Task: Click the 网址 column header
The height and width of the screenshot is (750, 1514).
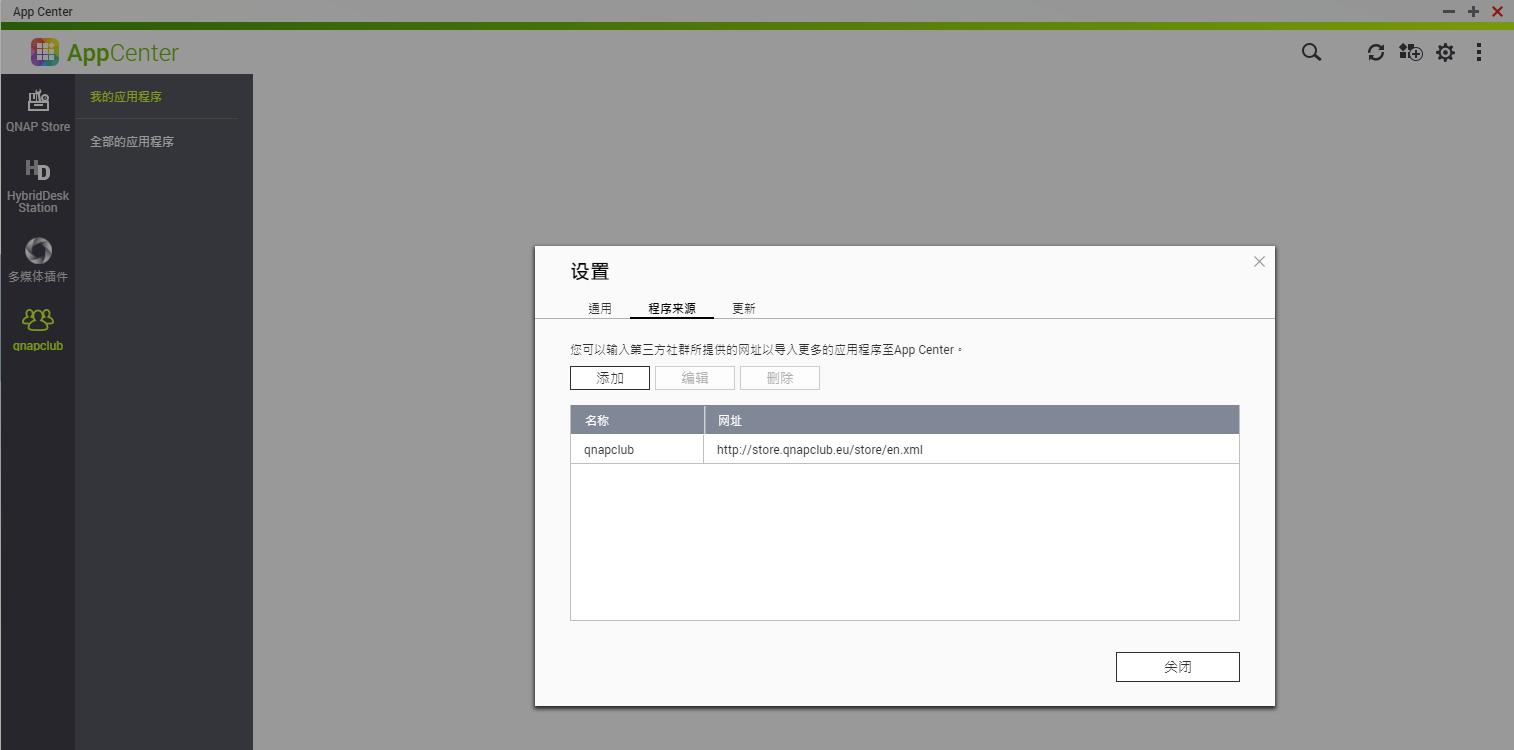Action: point(971,420)
